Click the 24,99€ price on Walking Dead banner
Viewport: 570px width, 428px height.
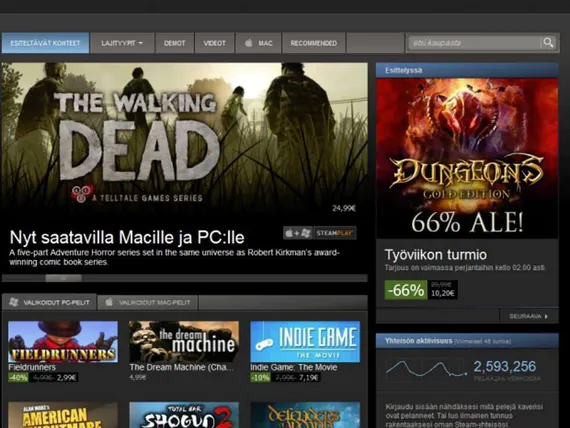click(x=344, y=208)
